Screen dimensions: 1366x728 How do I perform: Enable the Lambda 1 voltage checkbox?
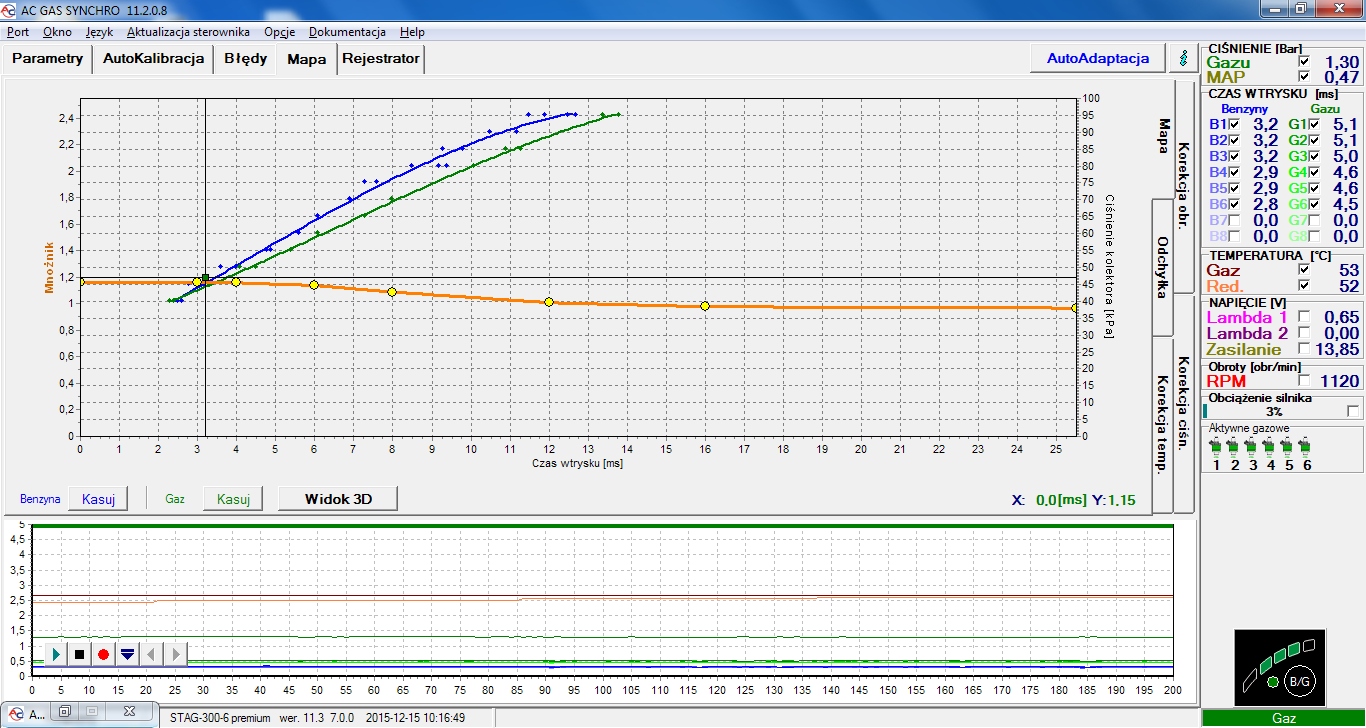coord(1303,317)
